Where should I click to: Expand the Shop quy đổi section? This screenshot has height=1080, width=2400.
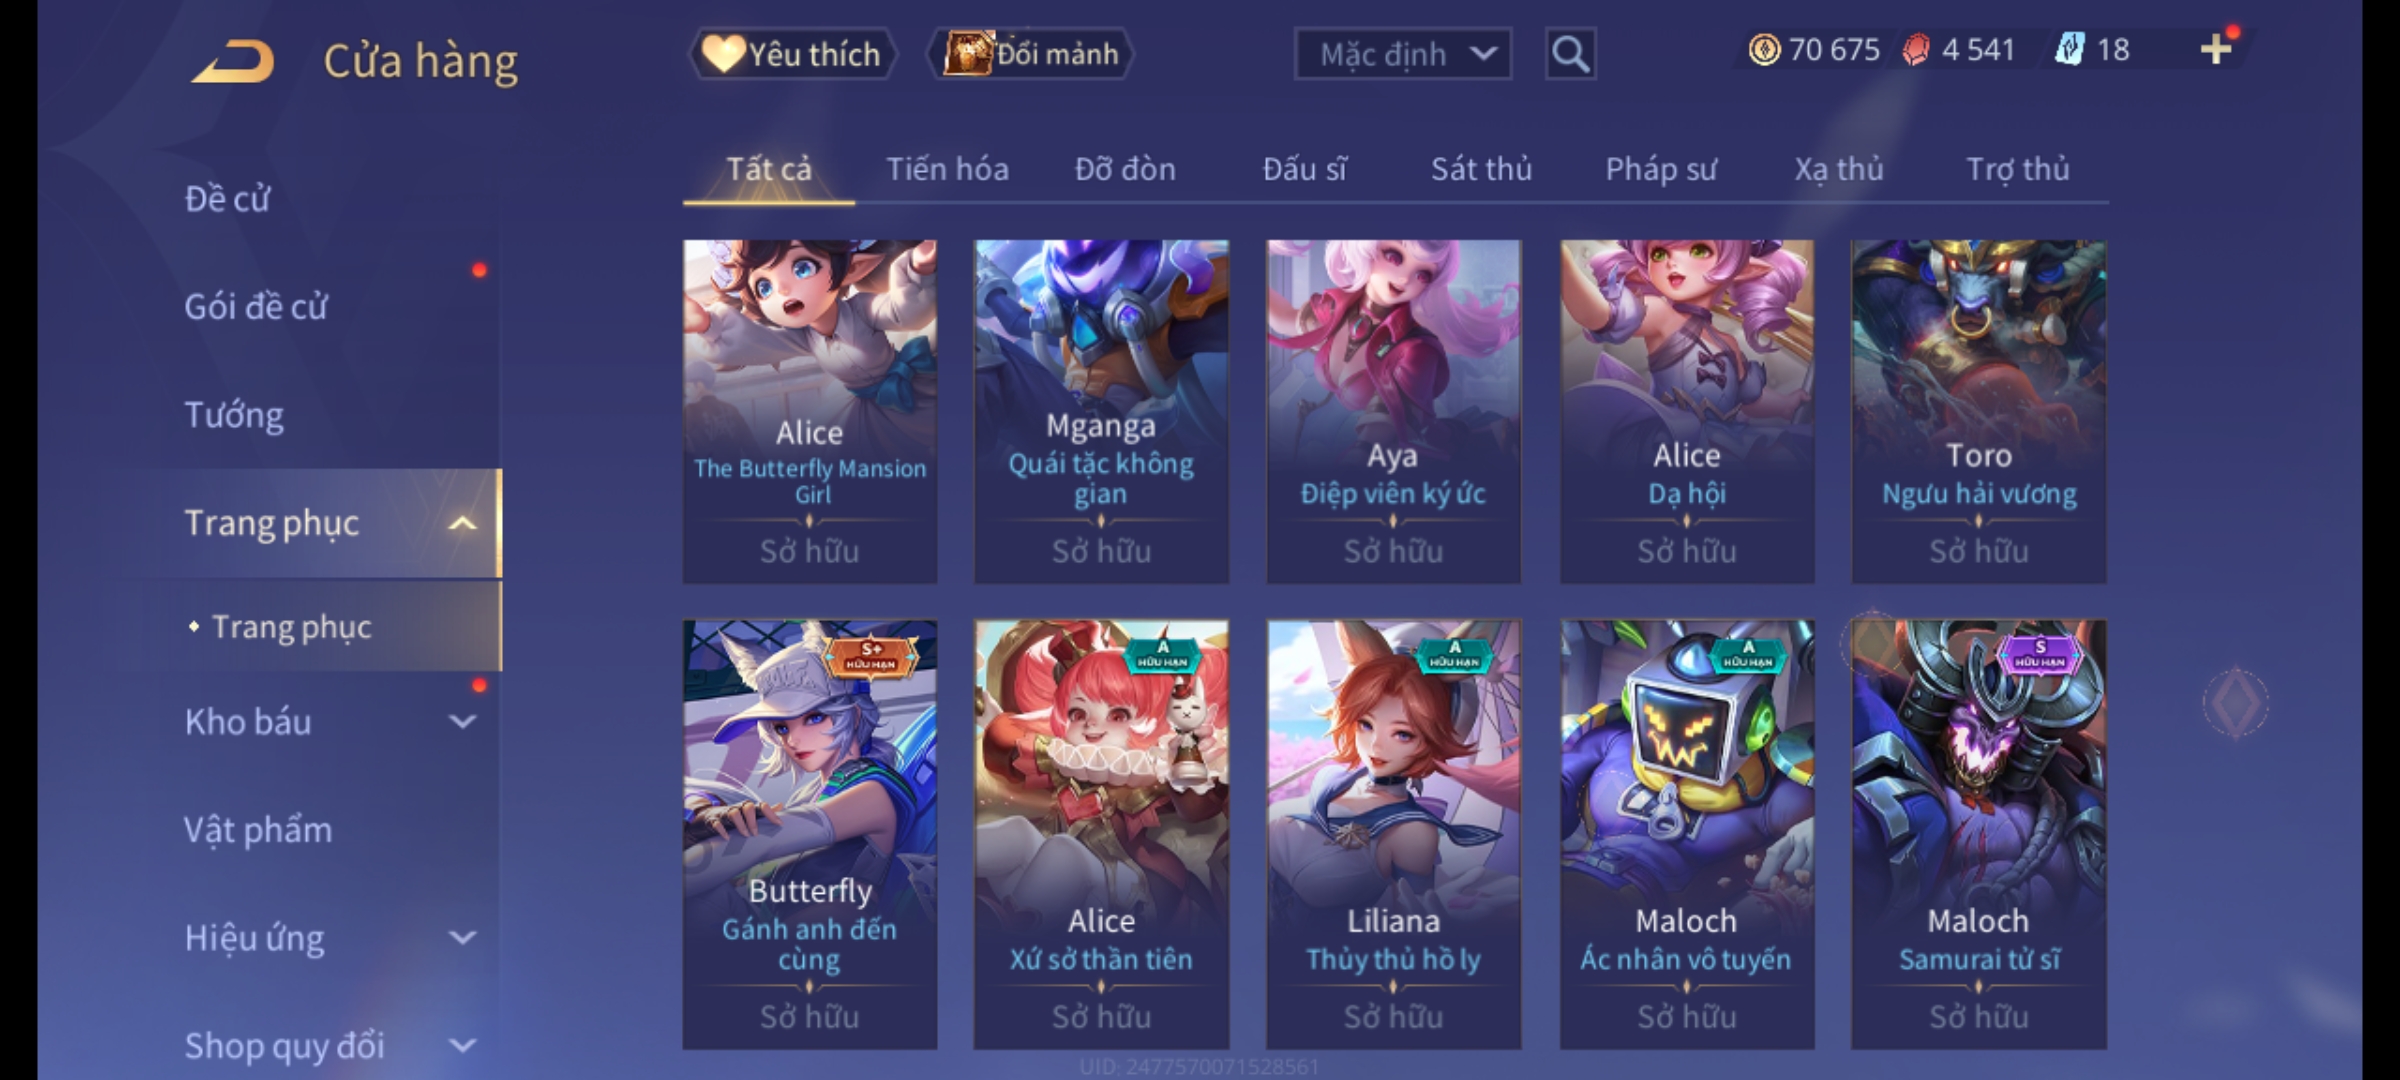[462, 1045]
